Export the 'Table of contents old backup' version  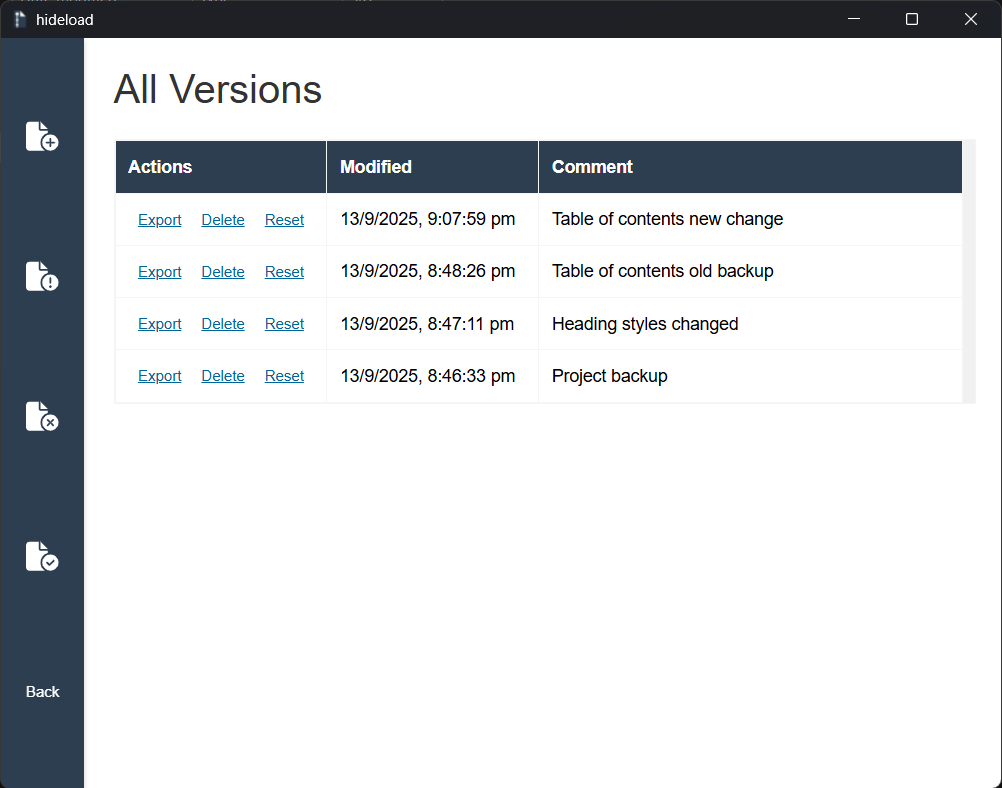[x=160, y=272]
